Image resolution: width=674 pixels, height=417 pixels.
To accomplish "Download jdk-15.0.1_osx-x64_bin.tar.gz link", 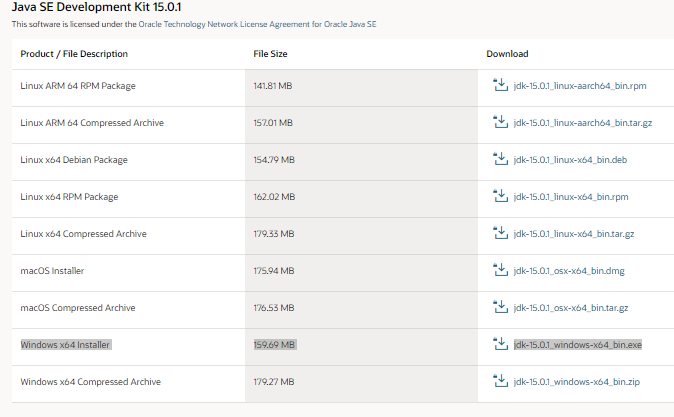I will 571,308.
